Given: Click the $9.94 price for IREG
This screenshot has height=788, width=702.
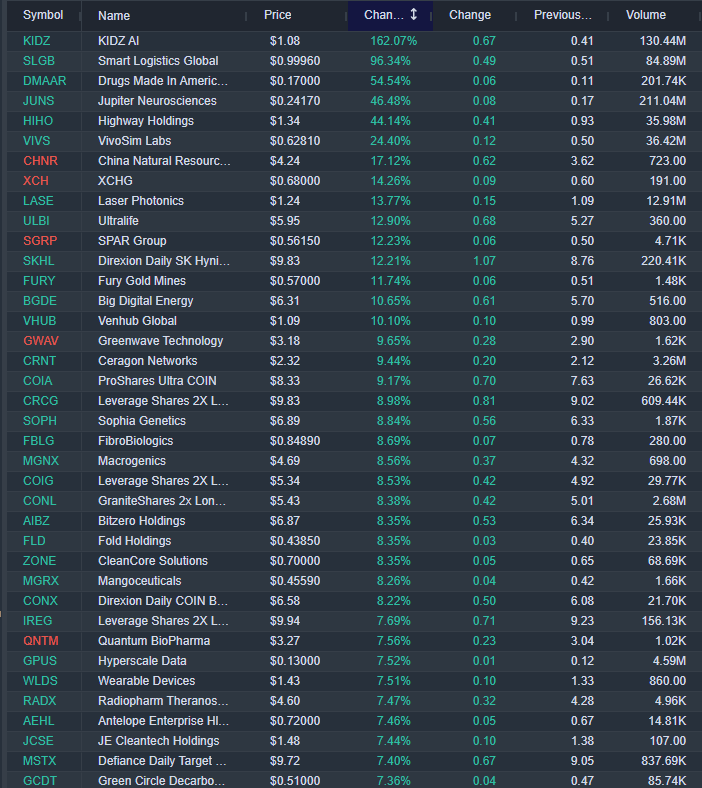Looking at the screenshot, I should tap(285, 621).
